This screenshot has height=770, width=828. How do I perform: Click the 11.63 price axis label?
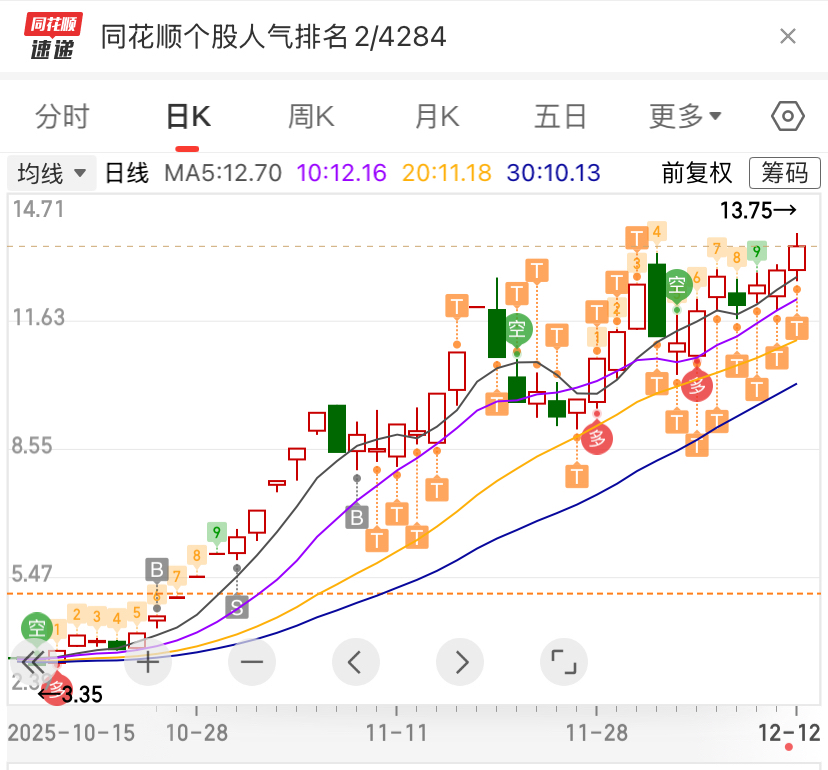[39, 317]
